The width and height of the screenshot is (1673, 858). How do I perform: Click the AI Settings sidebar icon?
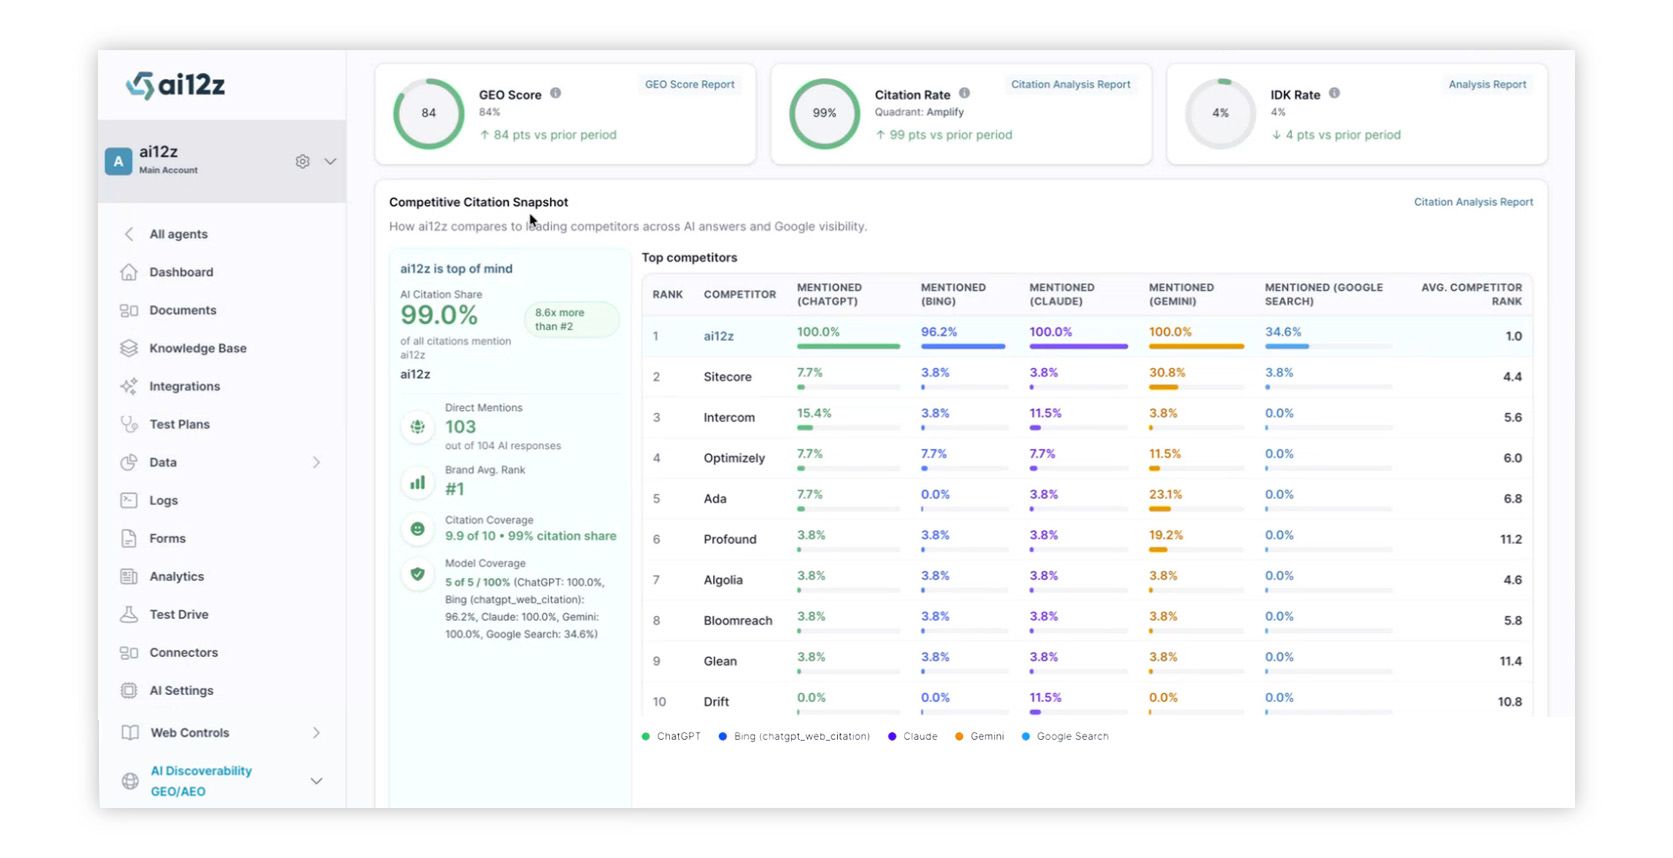pyautogui.click(x=129, y=690)
